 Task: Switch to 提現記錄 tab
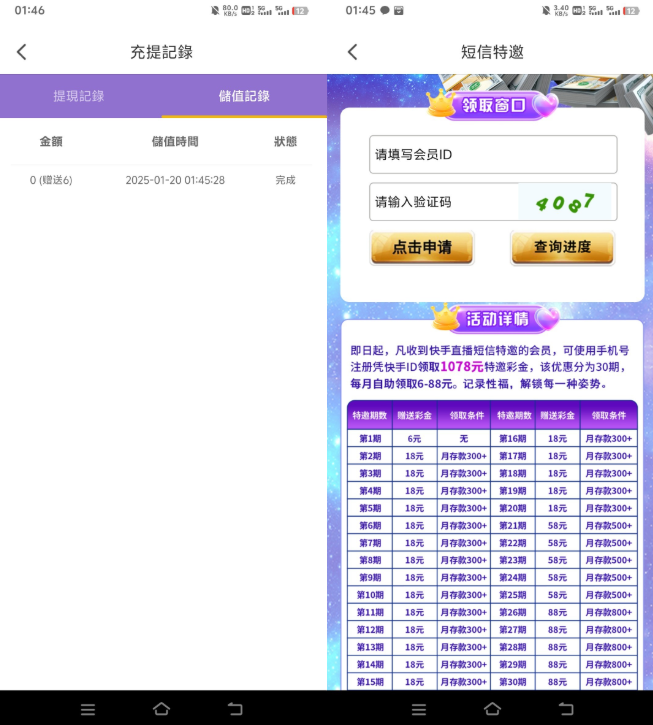coord(79,96)
